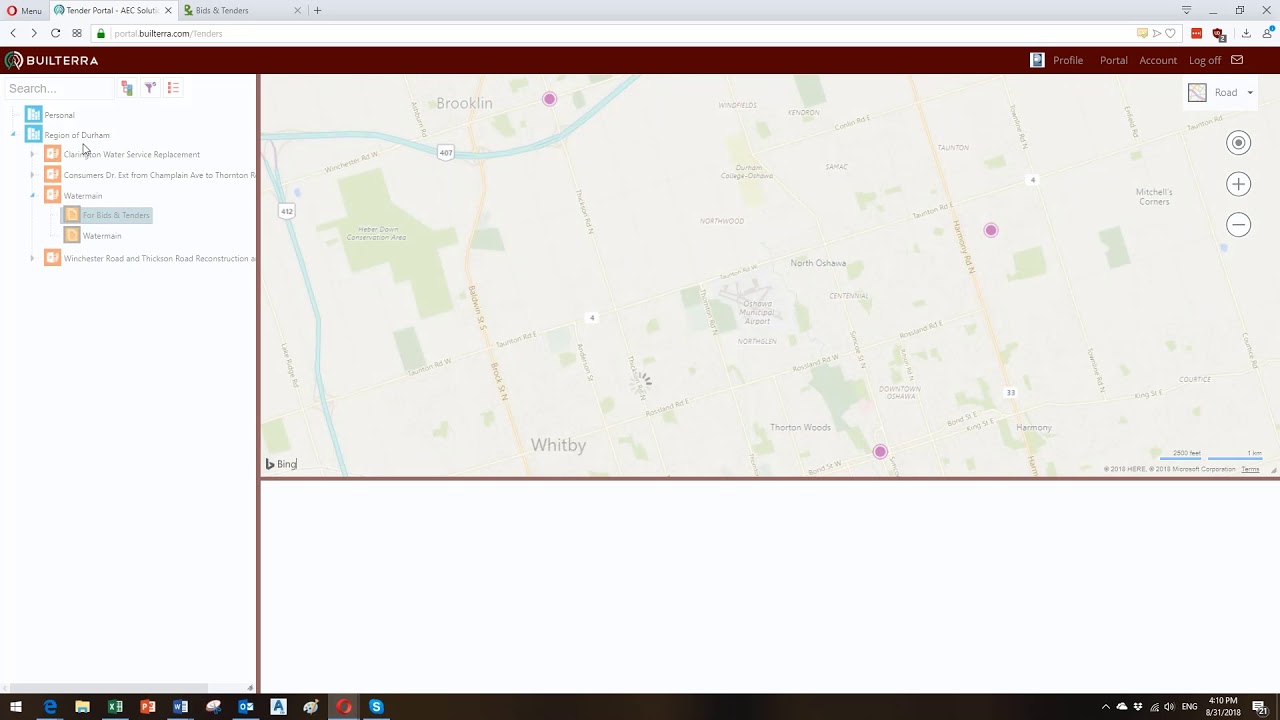
Task: Open the tree structure view icon
Action: pos(127,88)
